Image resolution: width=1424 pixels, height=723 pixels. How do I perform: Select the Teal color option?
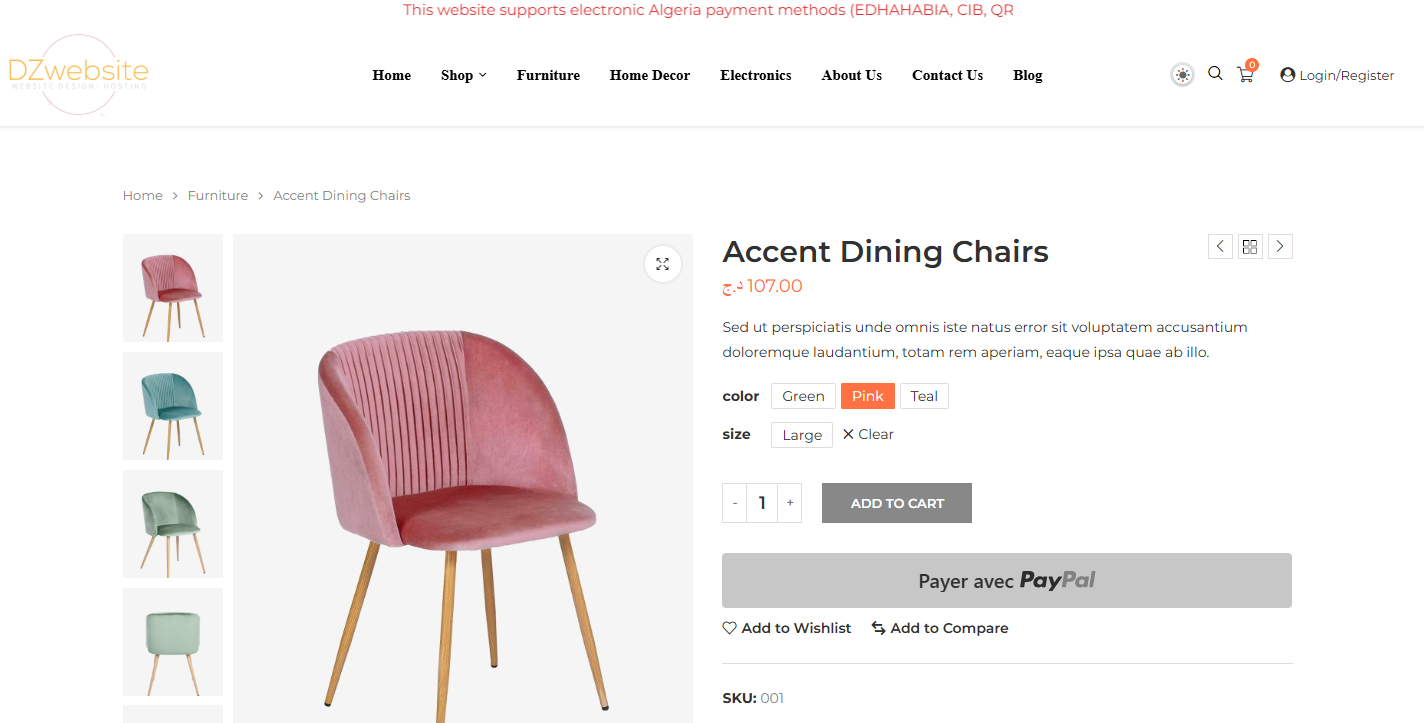[x=924, y=396]
